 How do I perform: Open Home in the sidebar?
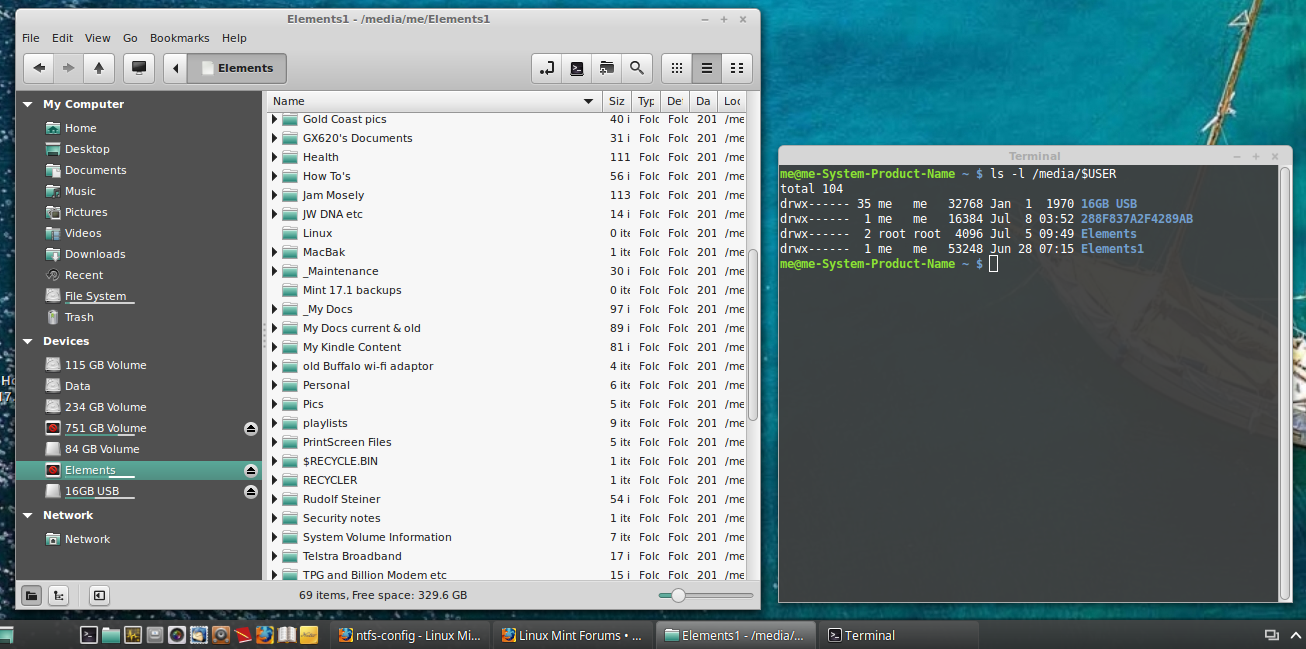(x=80, y=128)
